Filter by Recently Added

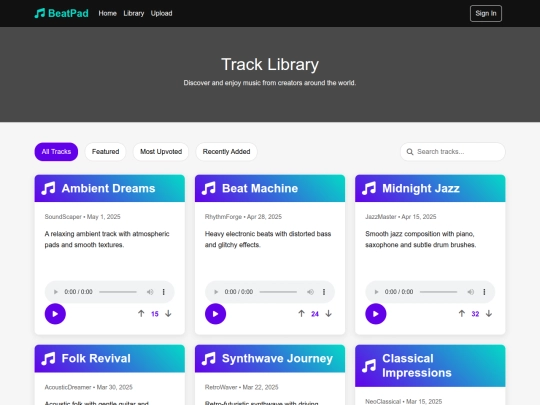(226, 152)
